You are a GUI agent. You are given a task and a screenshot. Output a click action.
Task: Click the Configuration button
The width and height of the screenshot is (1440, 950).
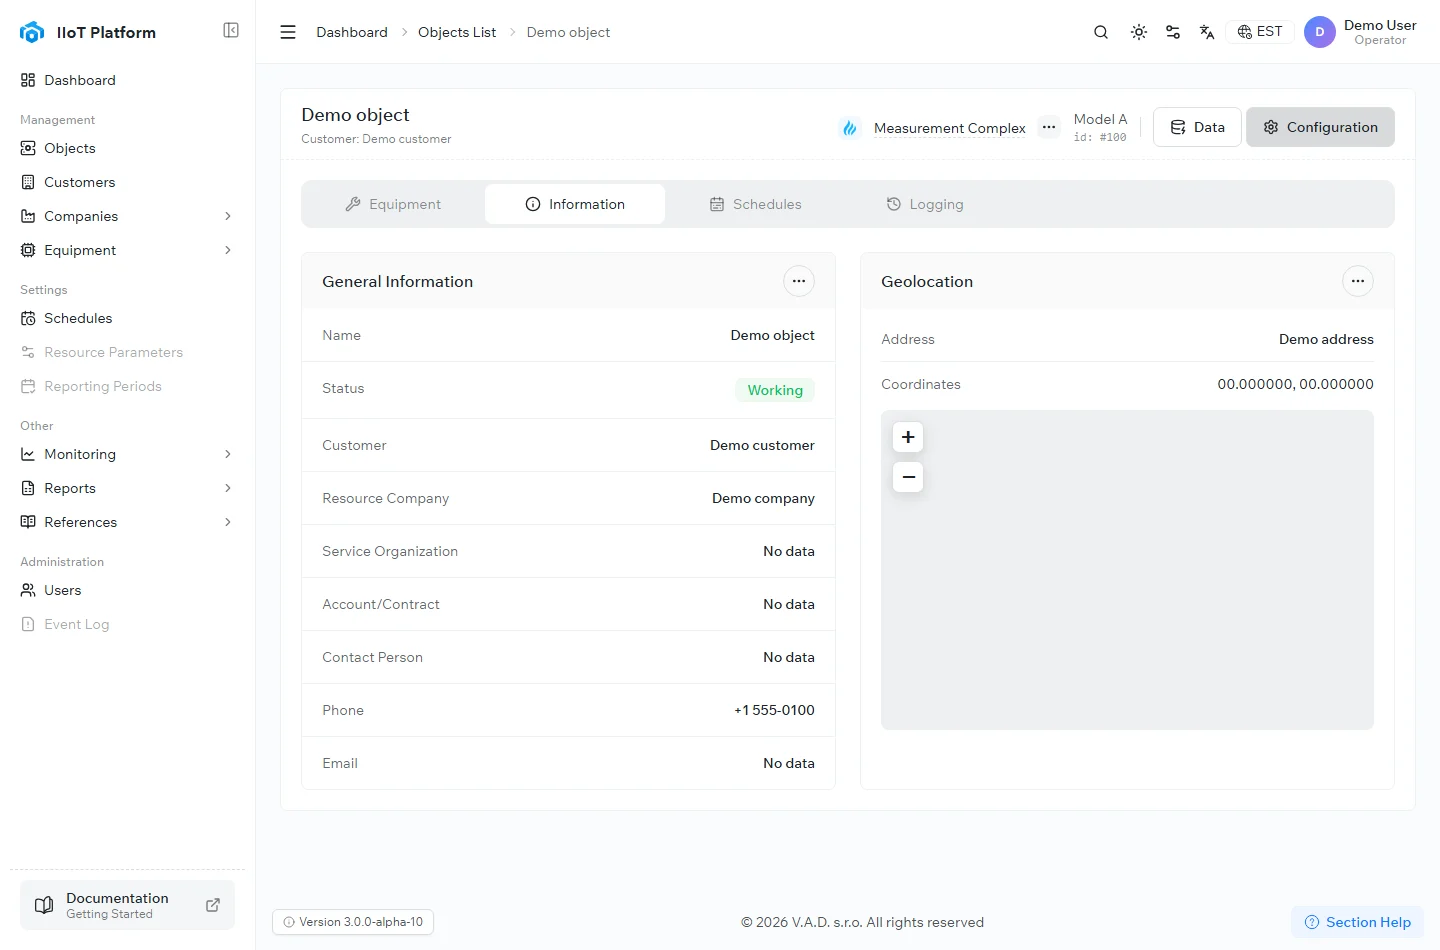coord(1320,127)
